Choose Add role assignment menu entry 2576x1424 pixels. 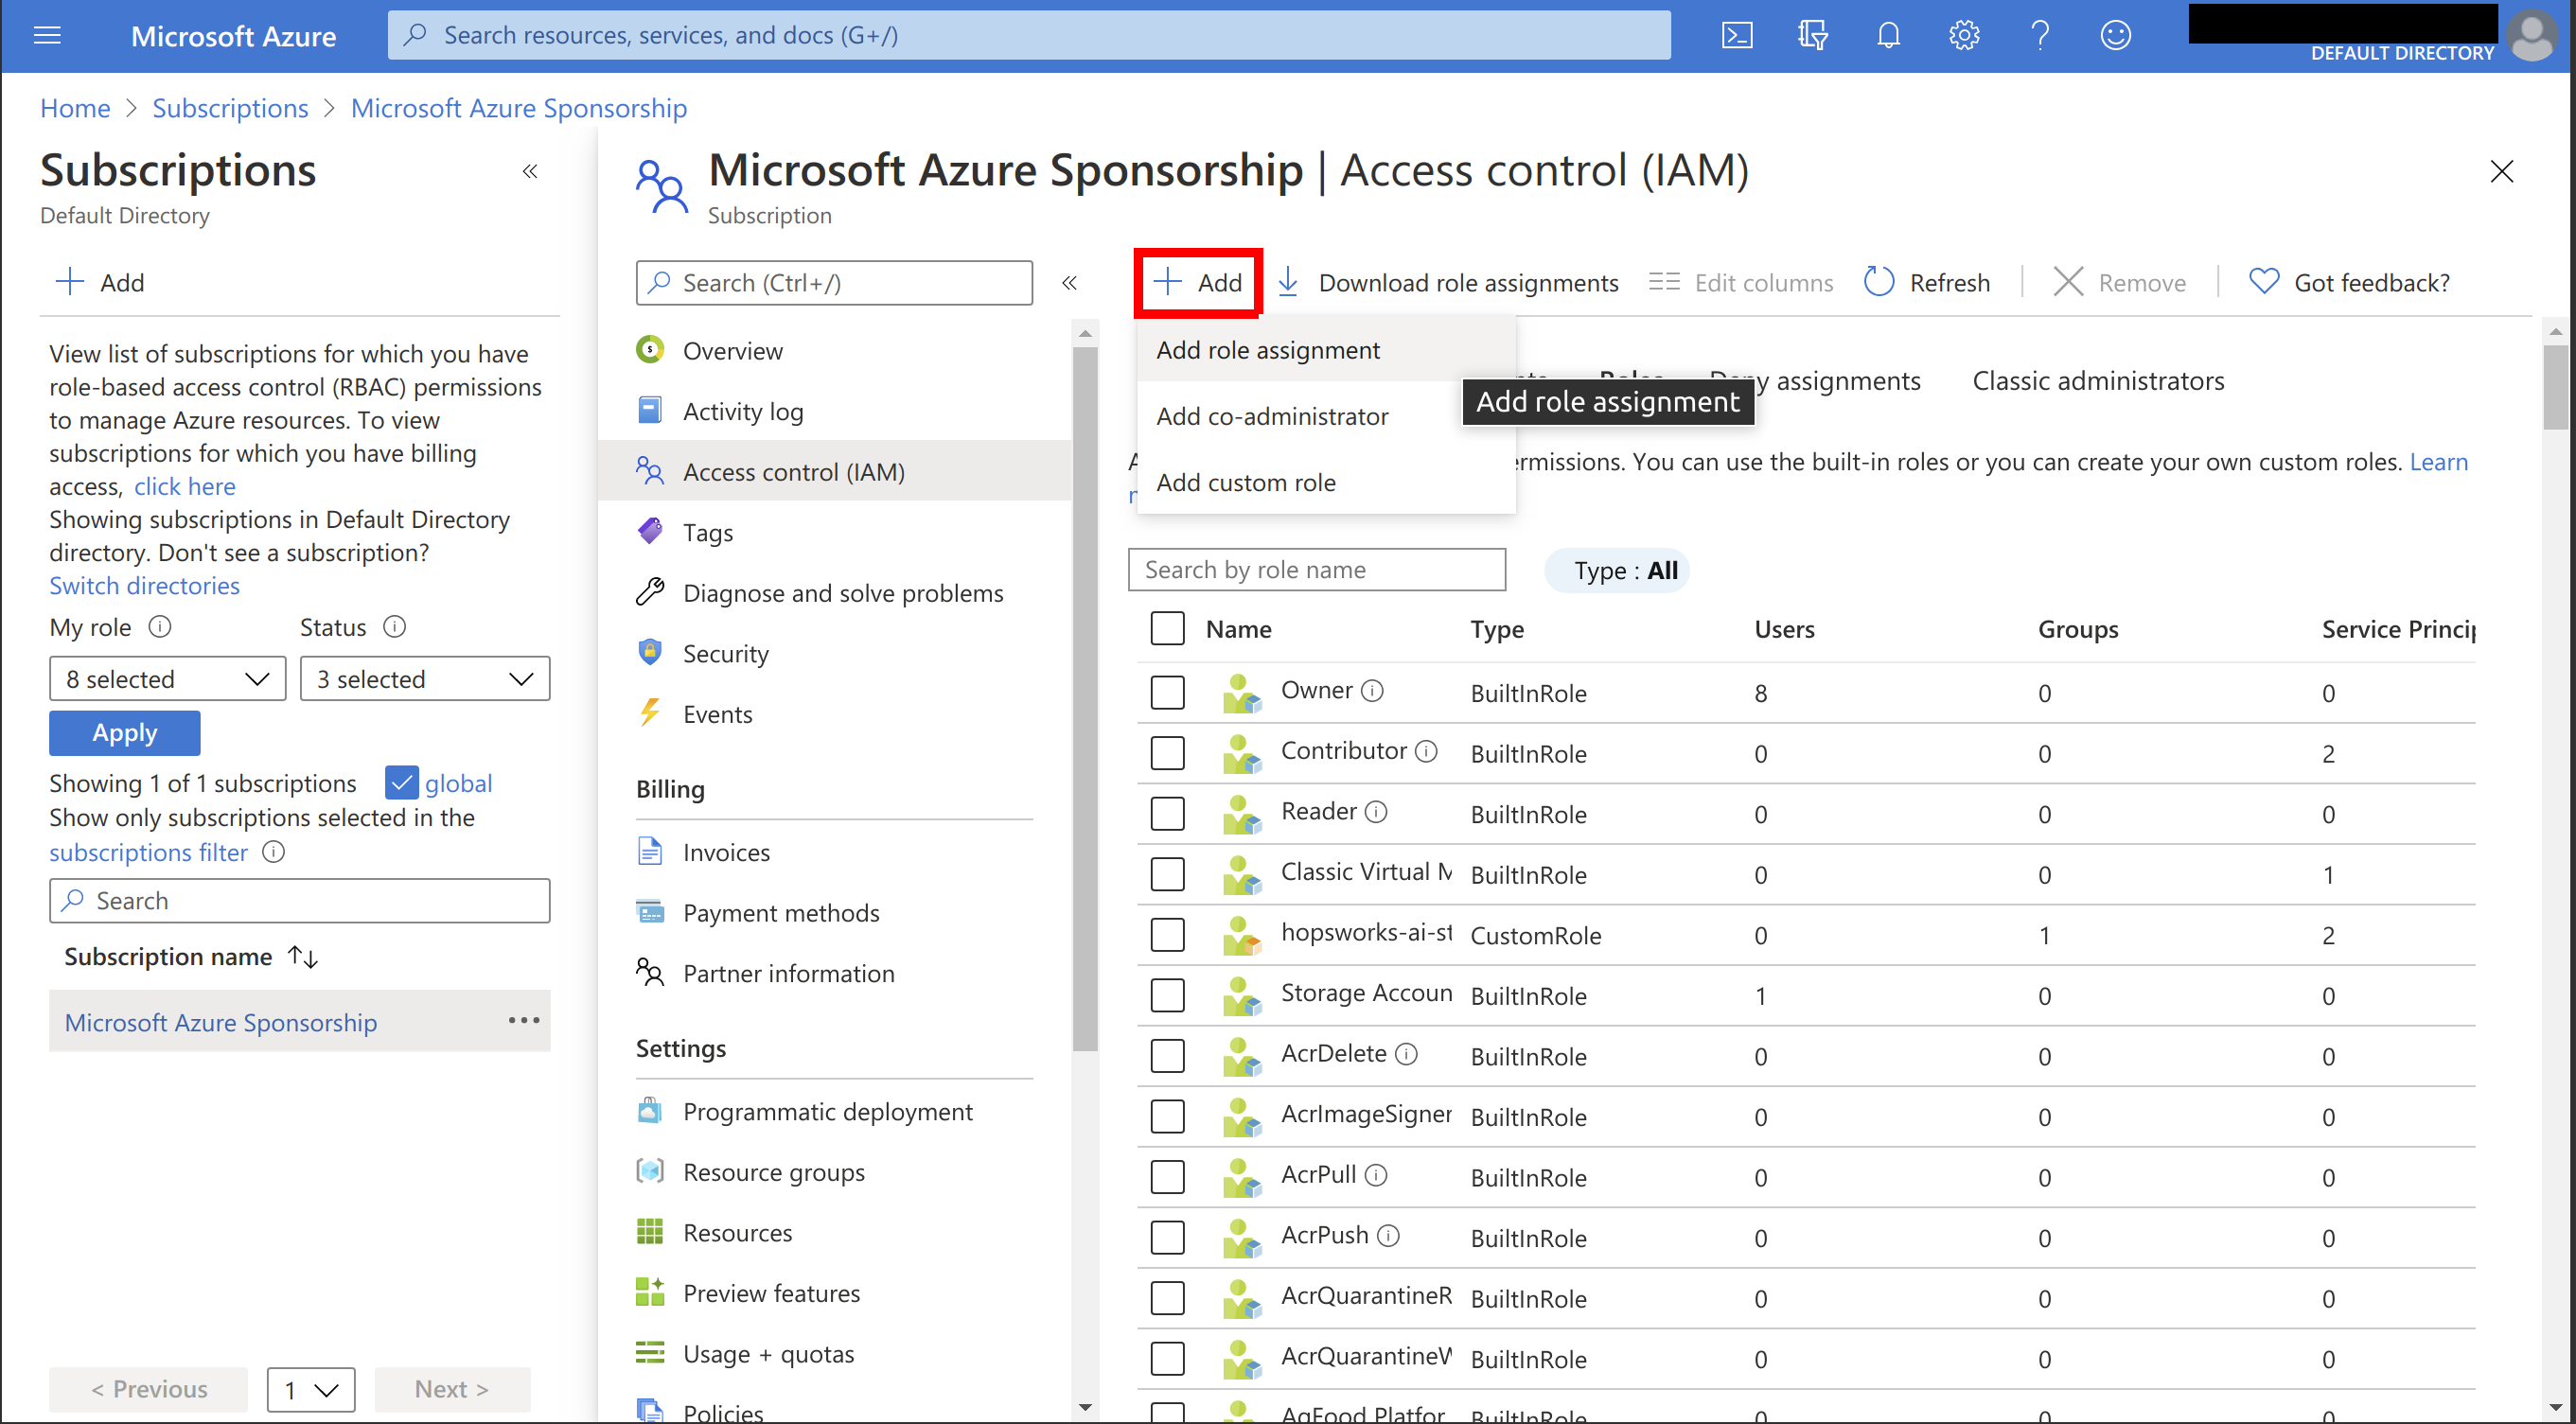pos(1268,350)
